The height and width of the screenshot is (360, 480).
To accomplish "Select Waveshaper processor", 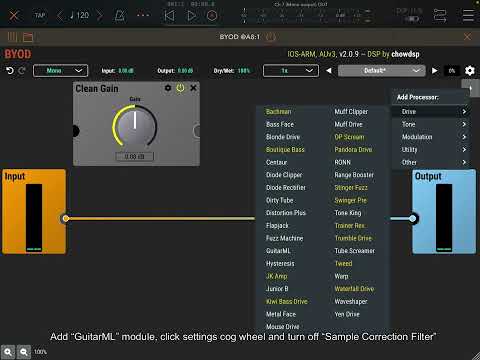I will point(351,301).
